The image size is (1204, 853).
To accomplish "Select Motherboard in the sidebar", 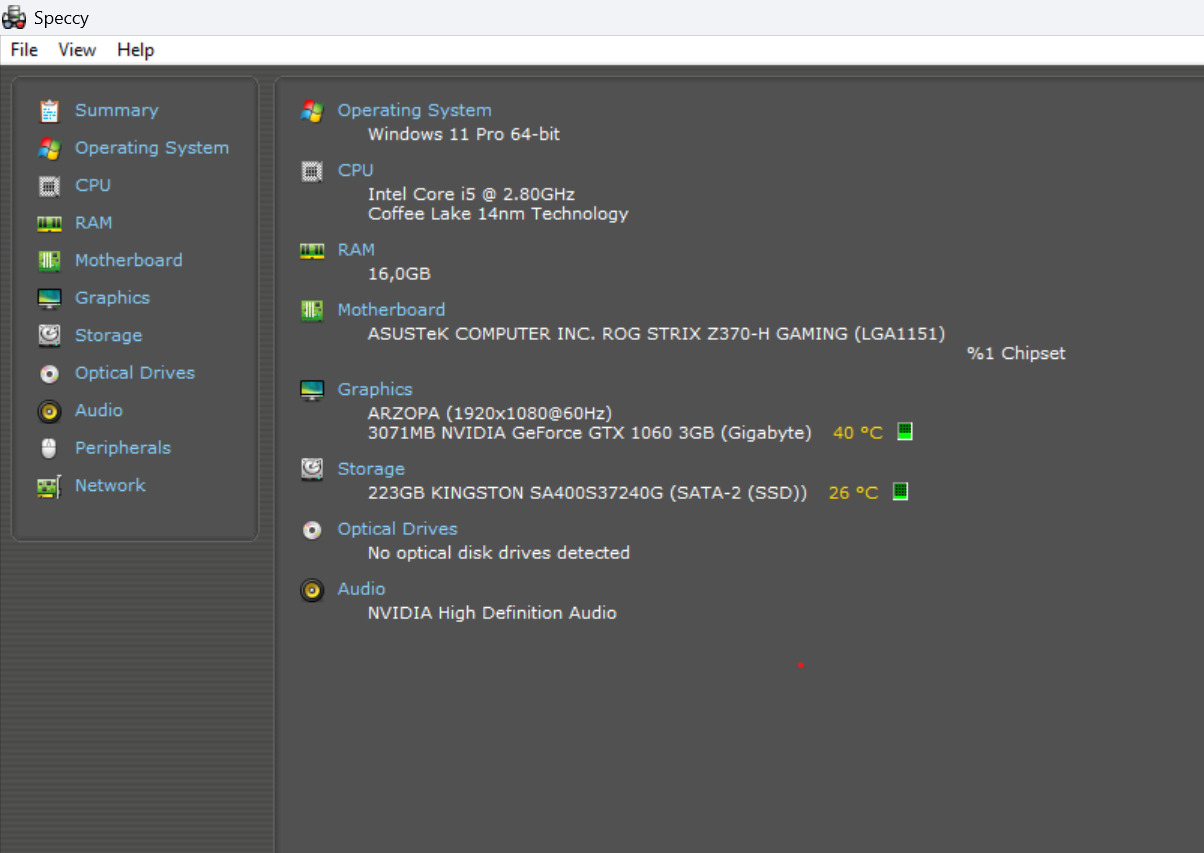I will [x=129, y=260].
